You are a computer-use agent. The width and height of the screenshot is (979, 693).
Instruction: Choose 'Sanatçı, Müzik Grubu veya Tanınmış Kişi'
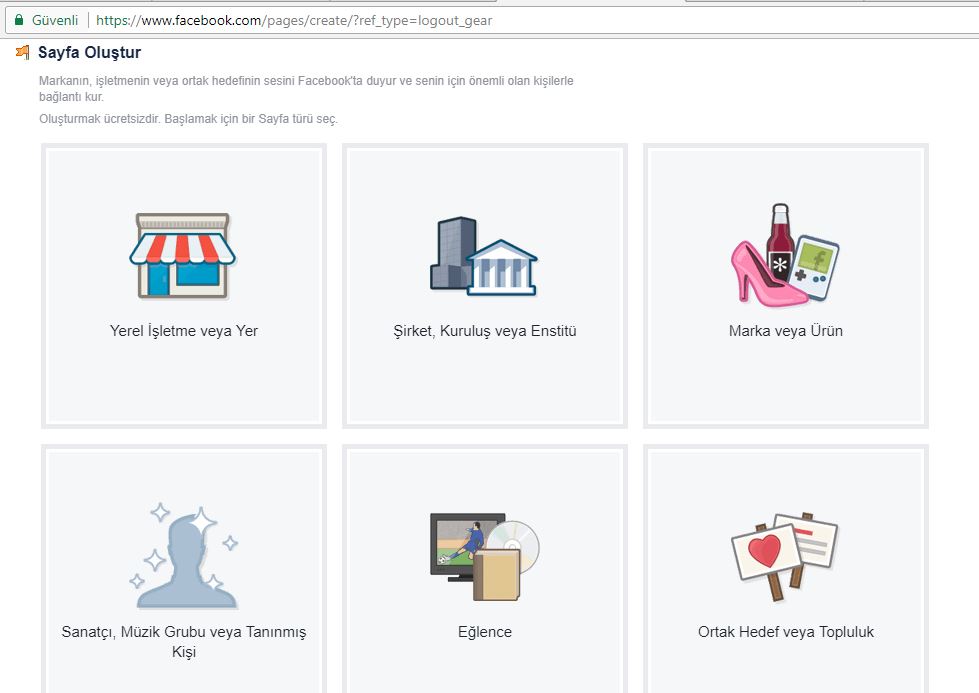pos(184,641)
